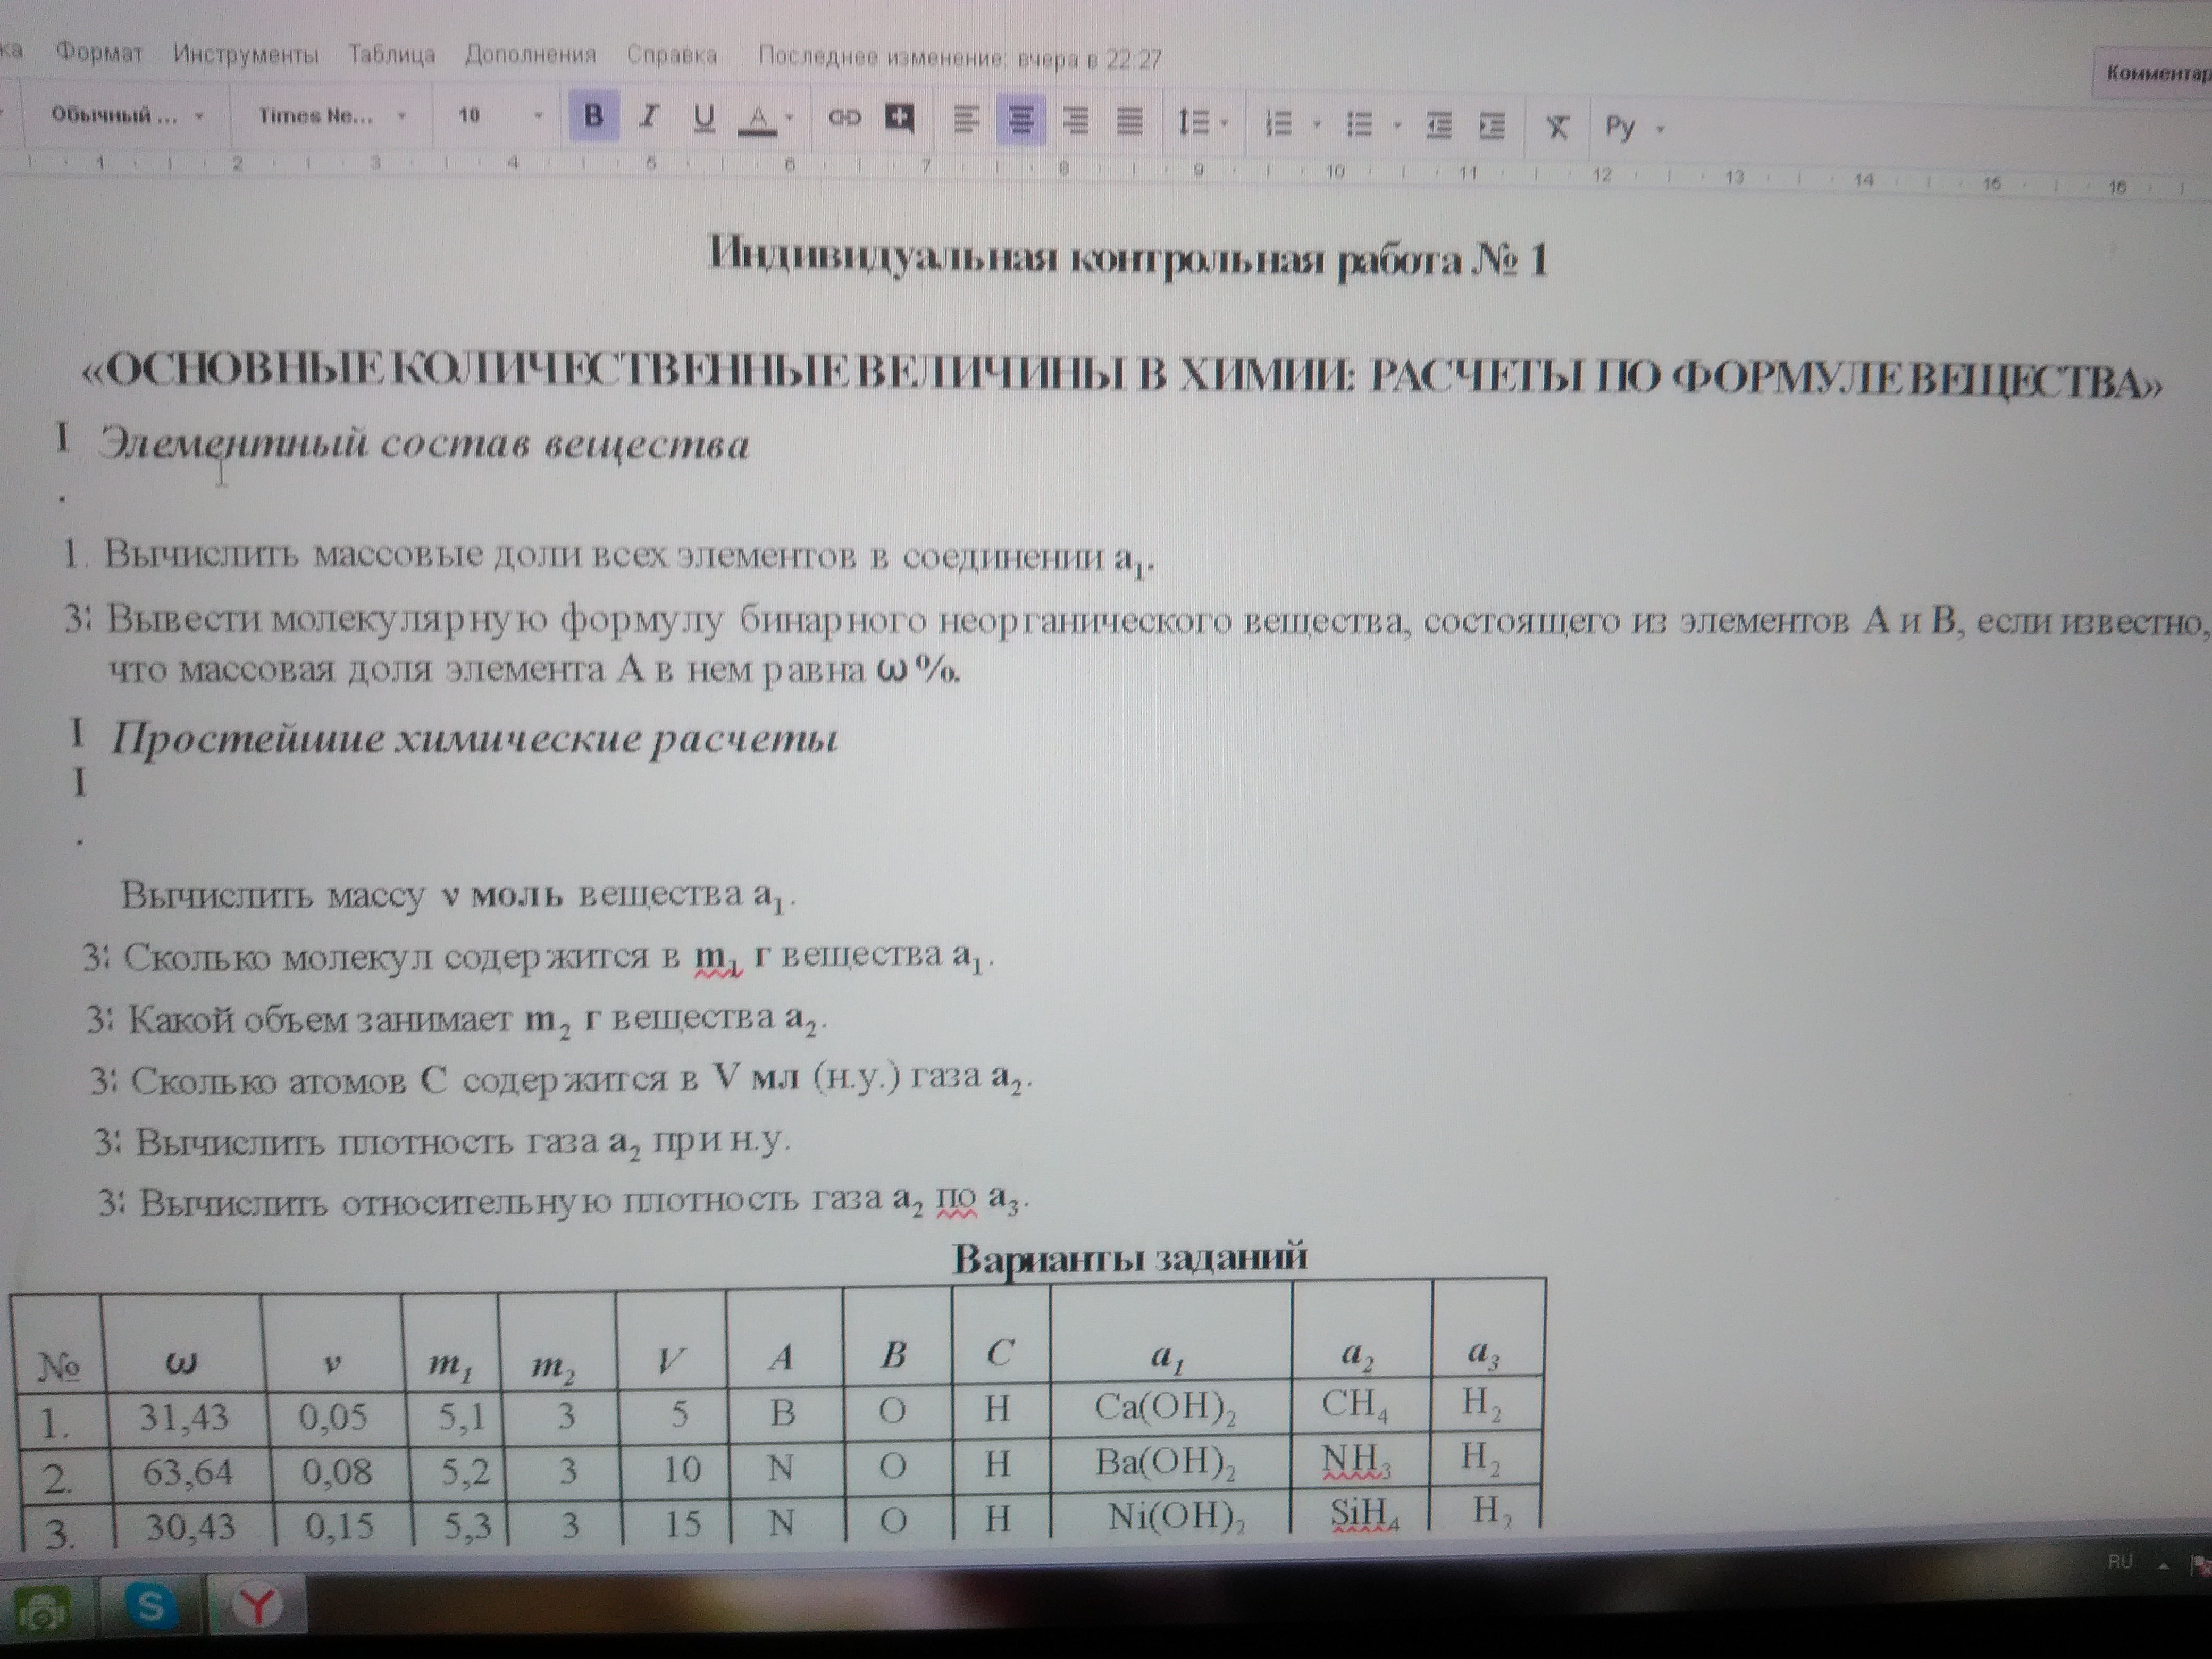The image size is (2212, 1659).
Task: Open the text color picker
Action: click(x=759, y=119)
